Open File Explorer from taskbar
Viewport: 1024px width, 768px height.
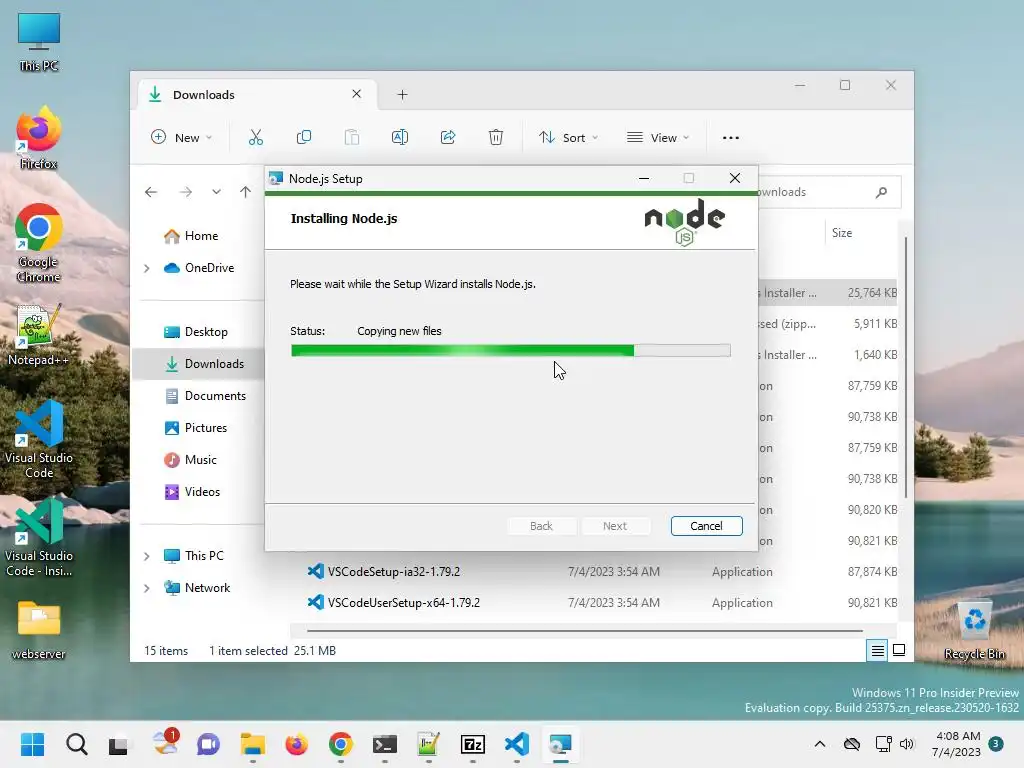coord(253,744)
